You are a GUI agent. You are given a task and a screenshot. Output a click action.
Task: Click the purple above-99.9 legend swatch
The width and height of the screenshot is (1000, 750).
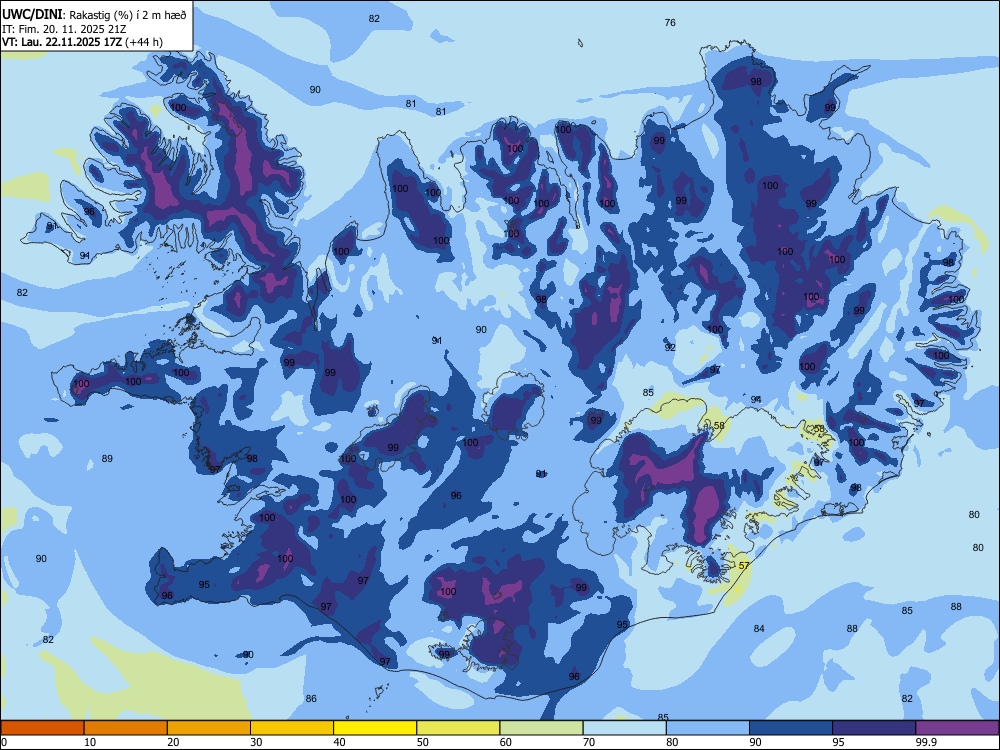tap(957, 728)
